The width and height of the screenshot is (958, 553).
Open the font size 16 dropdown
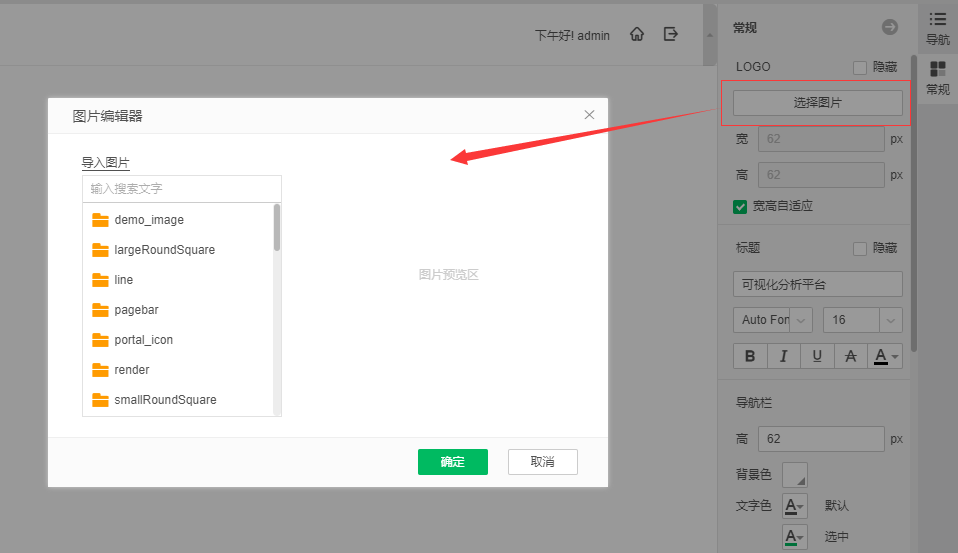(x=863, y=320)
